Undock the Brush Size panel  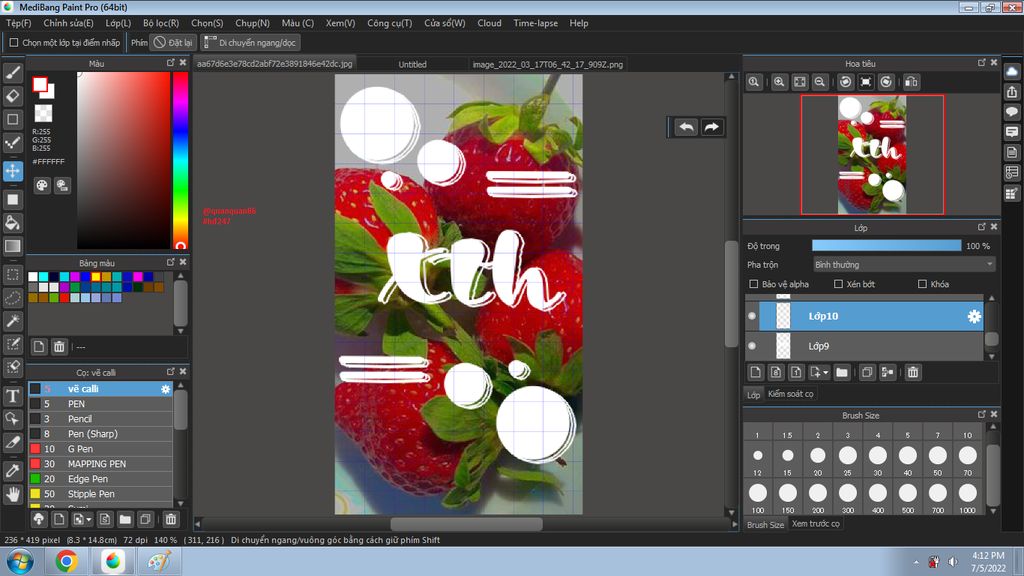(x=982, y=414)
